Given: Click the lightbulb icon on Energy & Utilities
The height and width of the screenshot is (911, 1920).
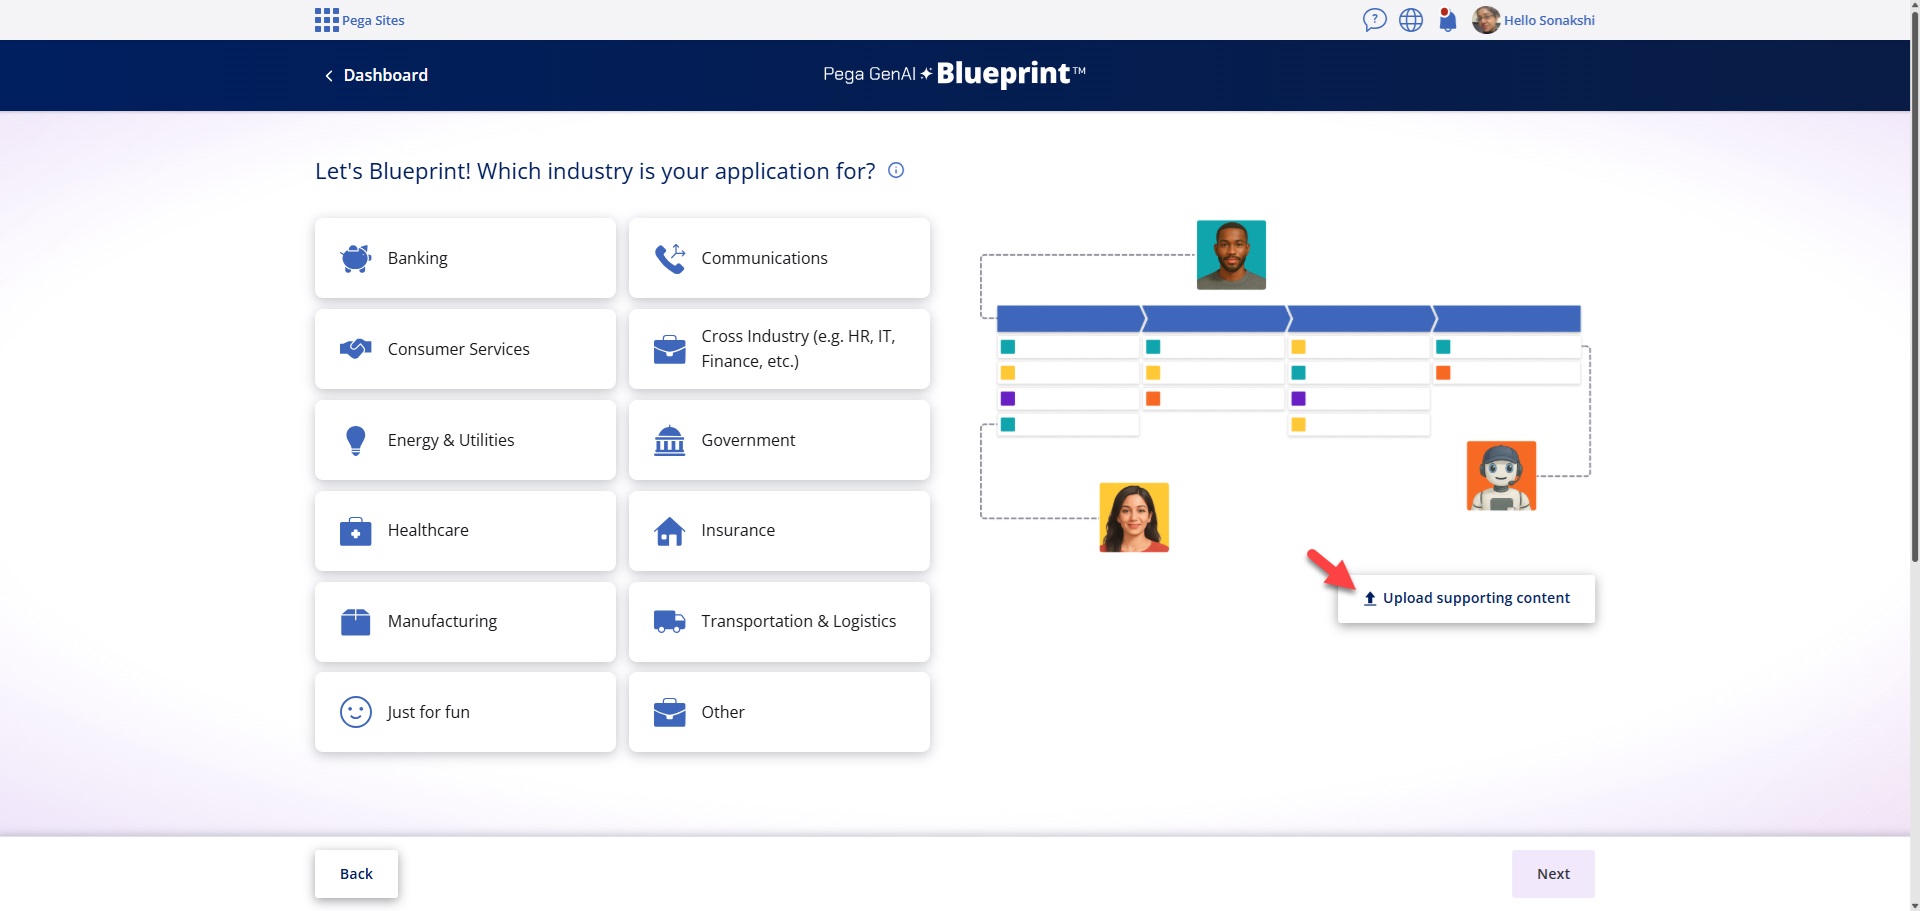Looking at the screenshot, I should pos(355,440).
